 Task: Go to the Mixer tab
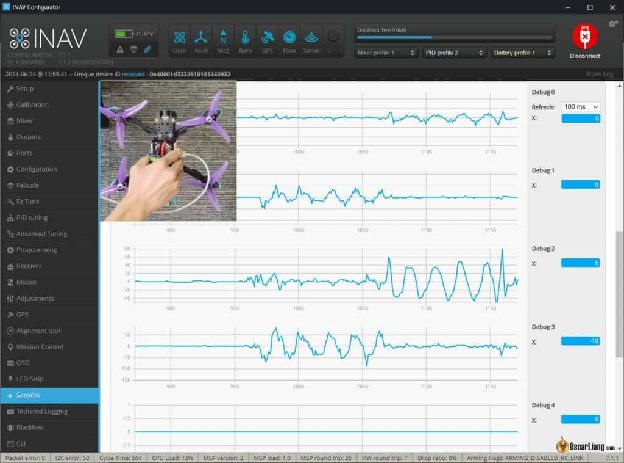tap(49, 121)
